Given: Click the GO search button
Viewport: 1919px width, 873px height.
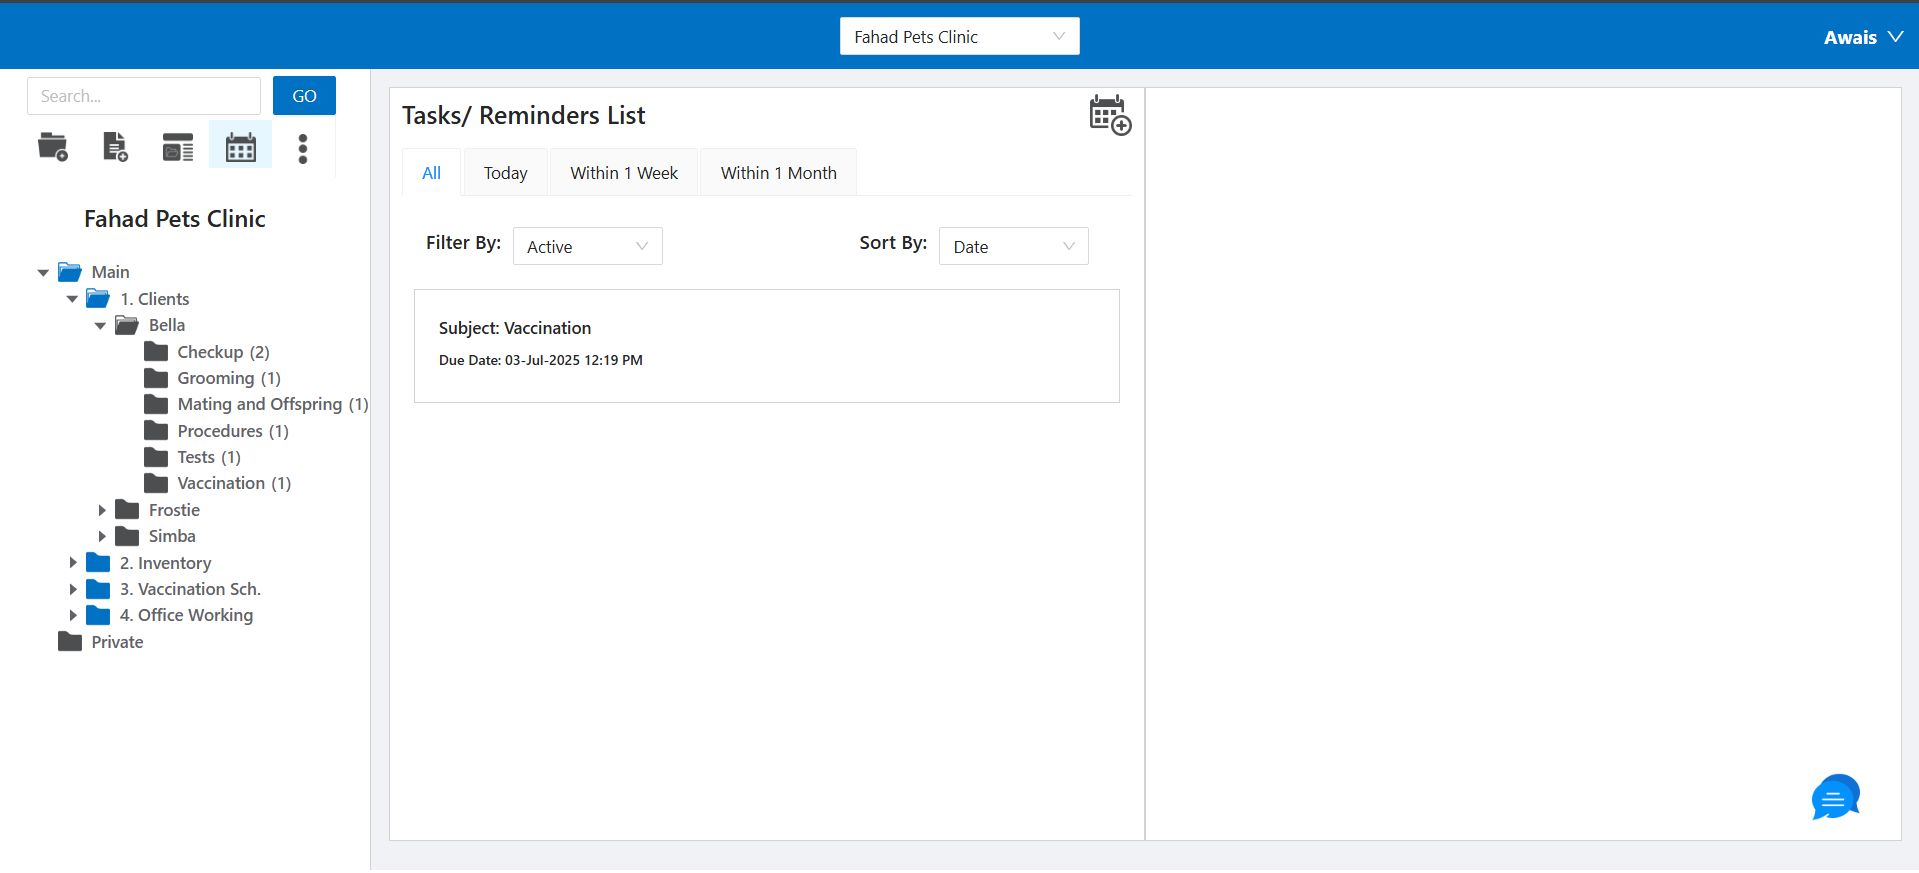Looking at the screenshot, I should pyautogui.click(x=304, y=96).
